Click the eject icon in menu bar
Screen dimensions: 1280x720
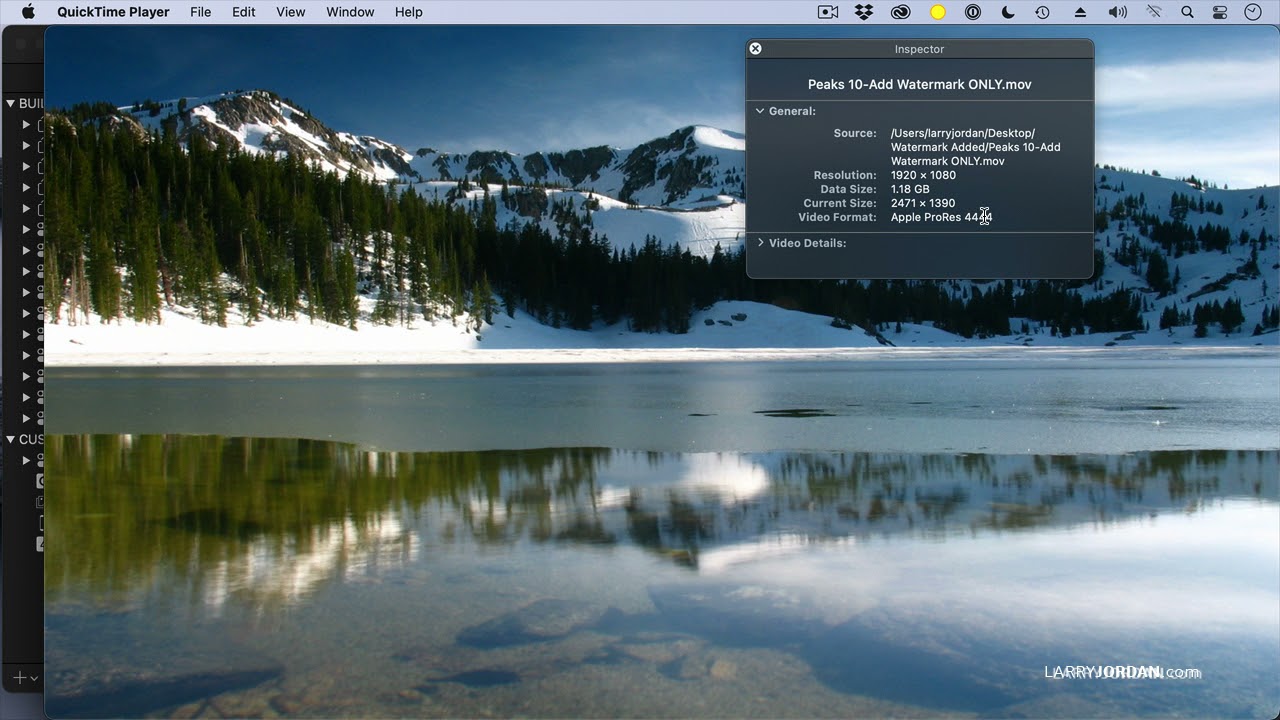pyautogui.click(x=1080, y=12)
